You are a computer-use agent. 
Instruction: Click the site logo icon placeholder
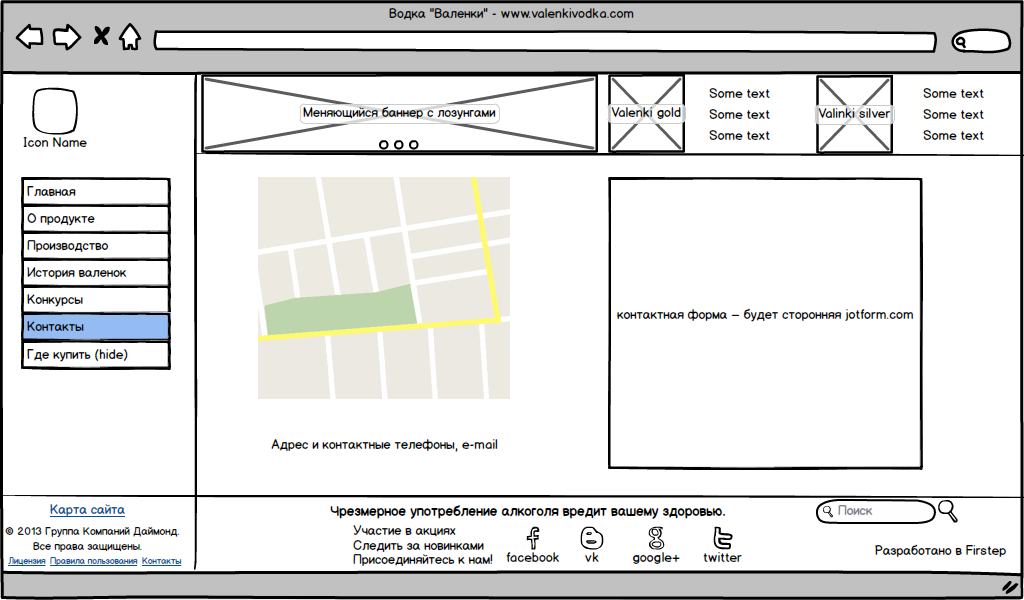pos(55,111)
